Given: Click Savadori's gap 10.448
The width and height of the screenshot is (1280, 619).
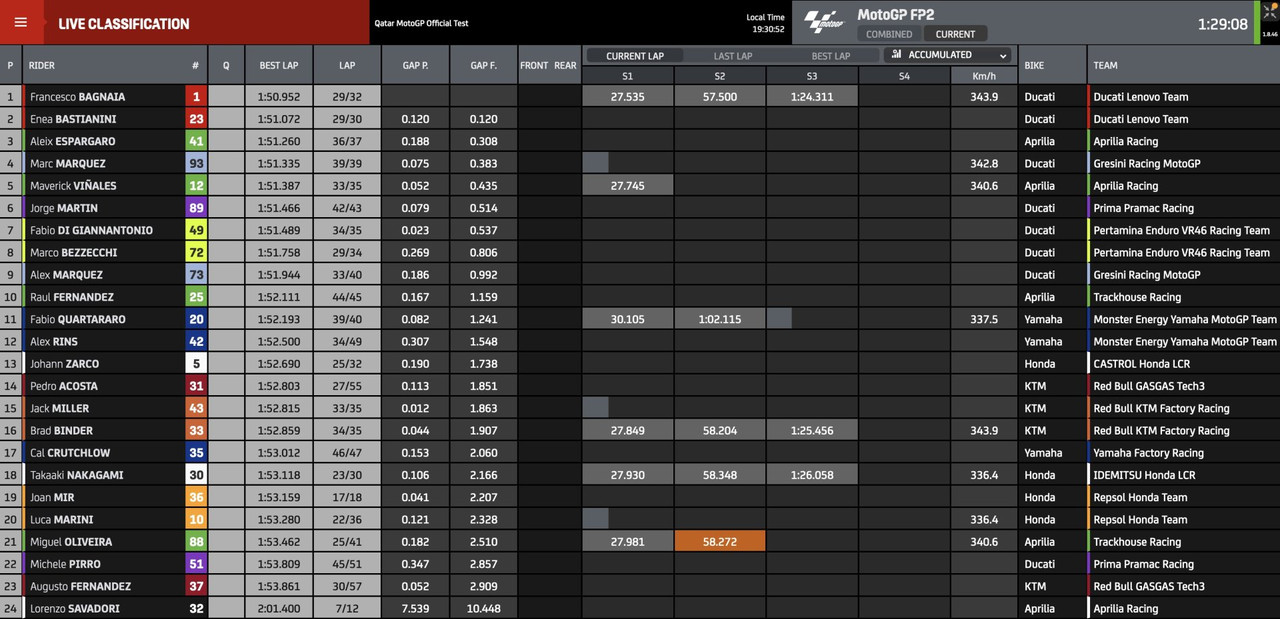Looking at the screenshot, I should pyautogui.click(x=484, y=608).
